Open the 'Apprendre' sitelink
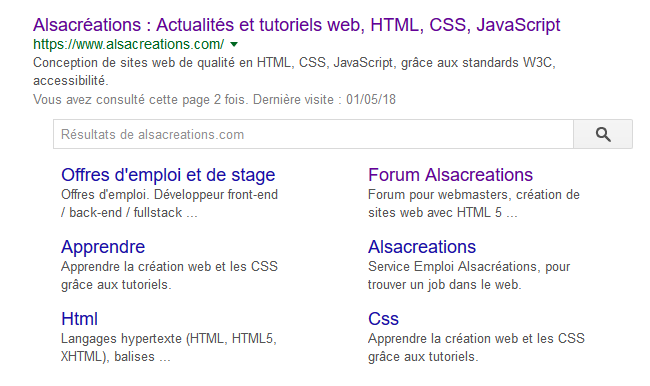 pyautogui.click(x=103, y=247)
